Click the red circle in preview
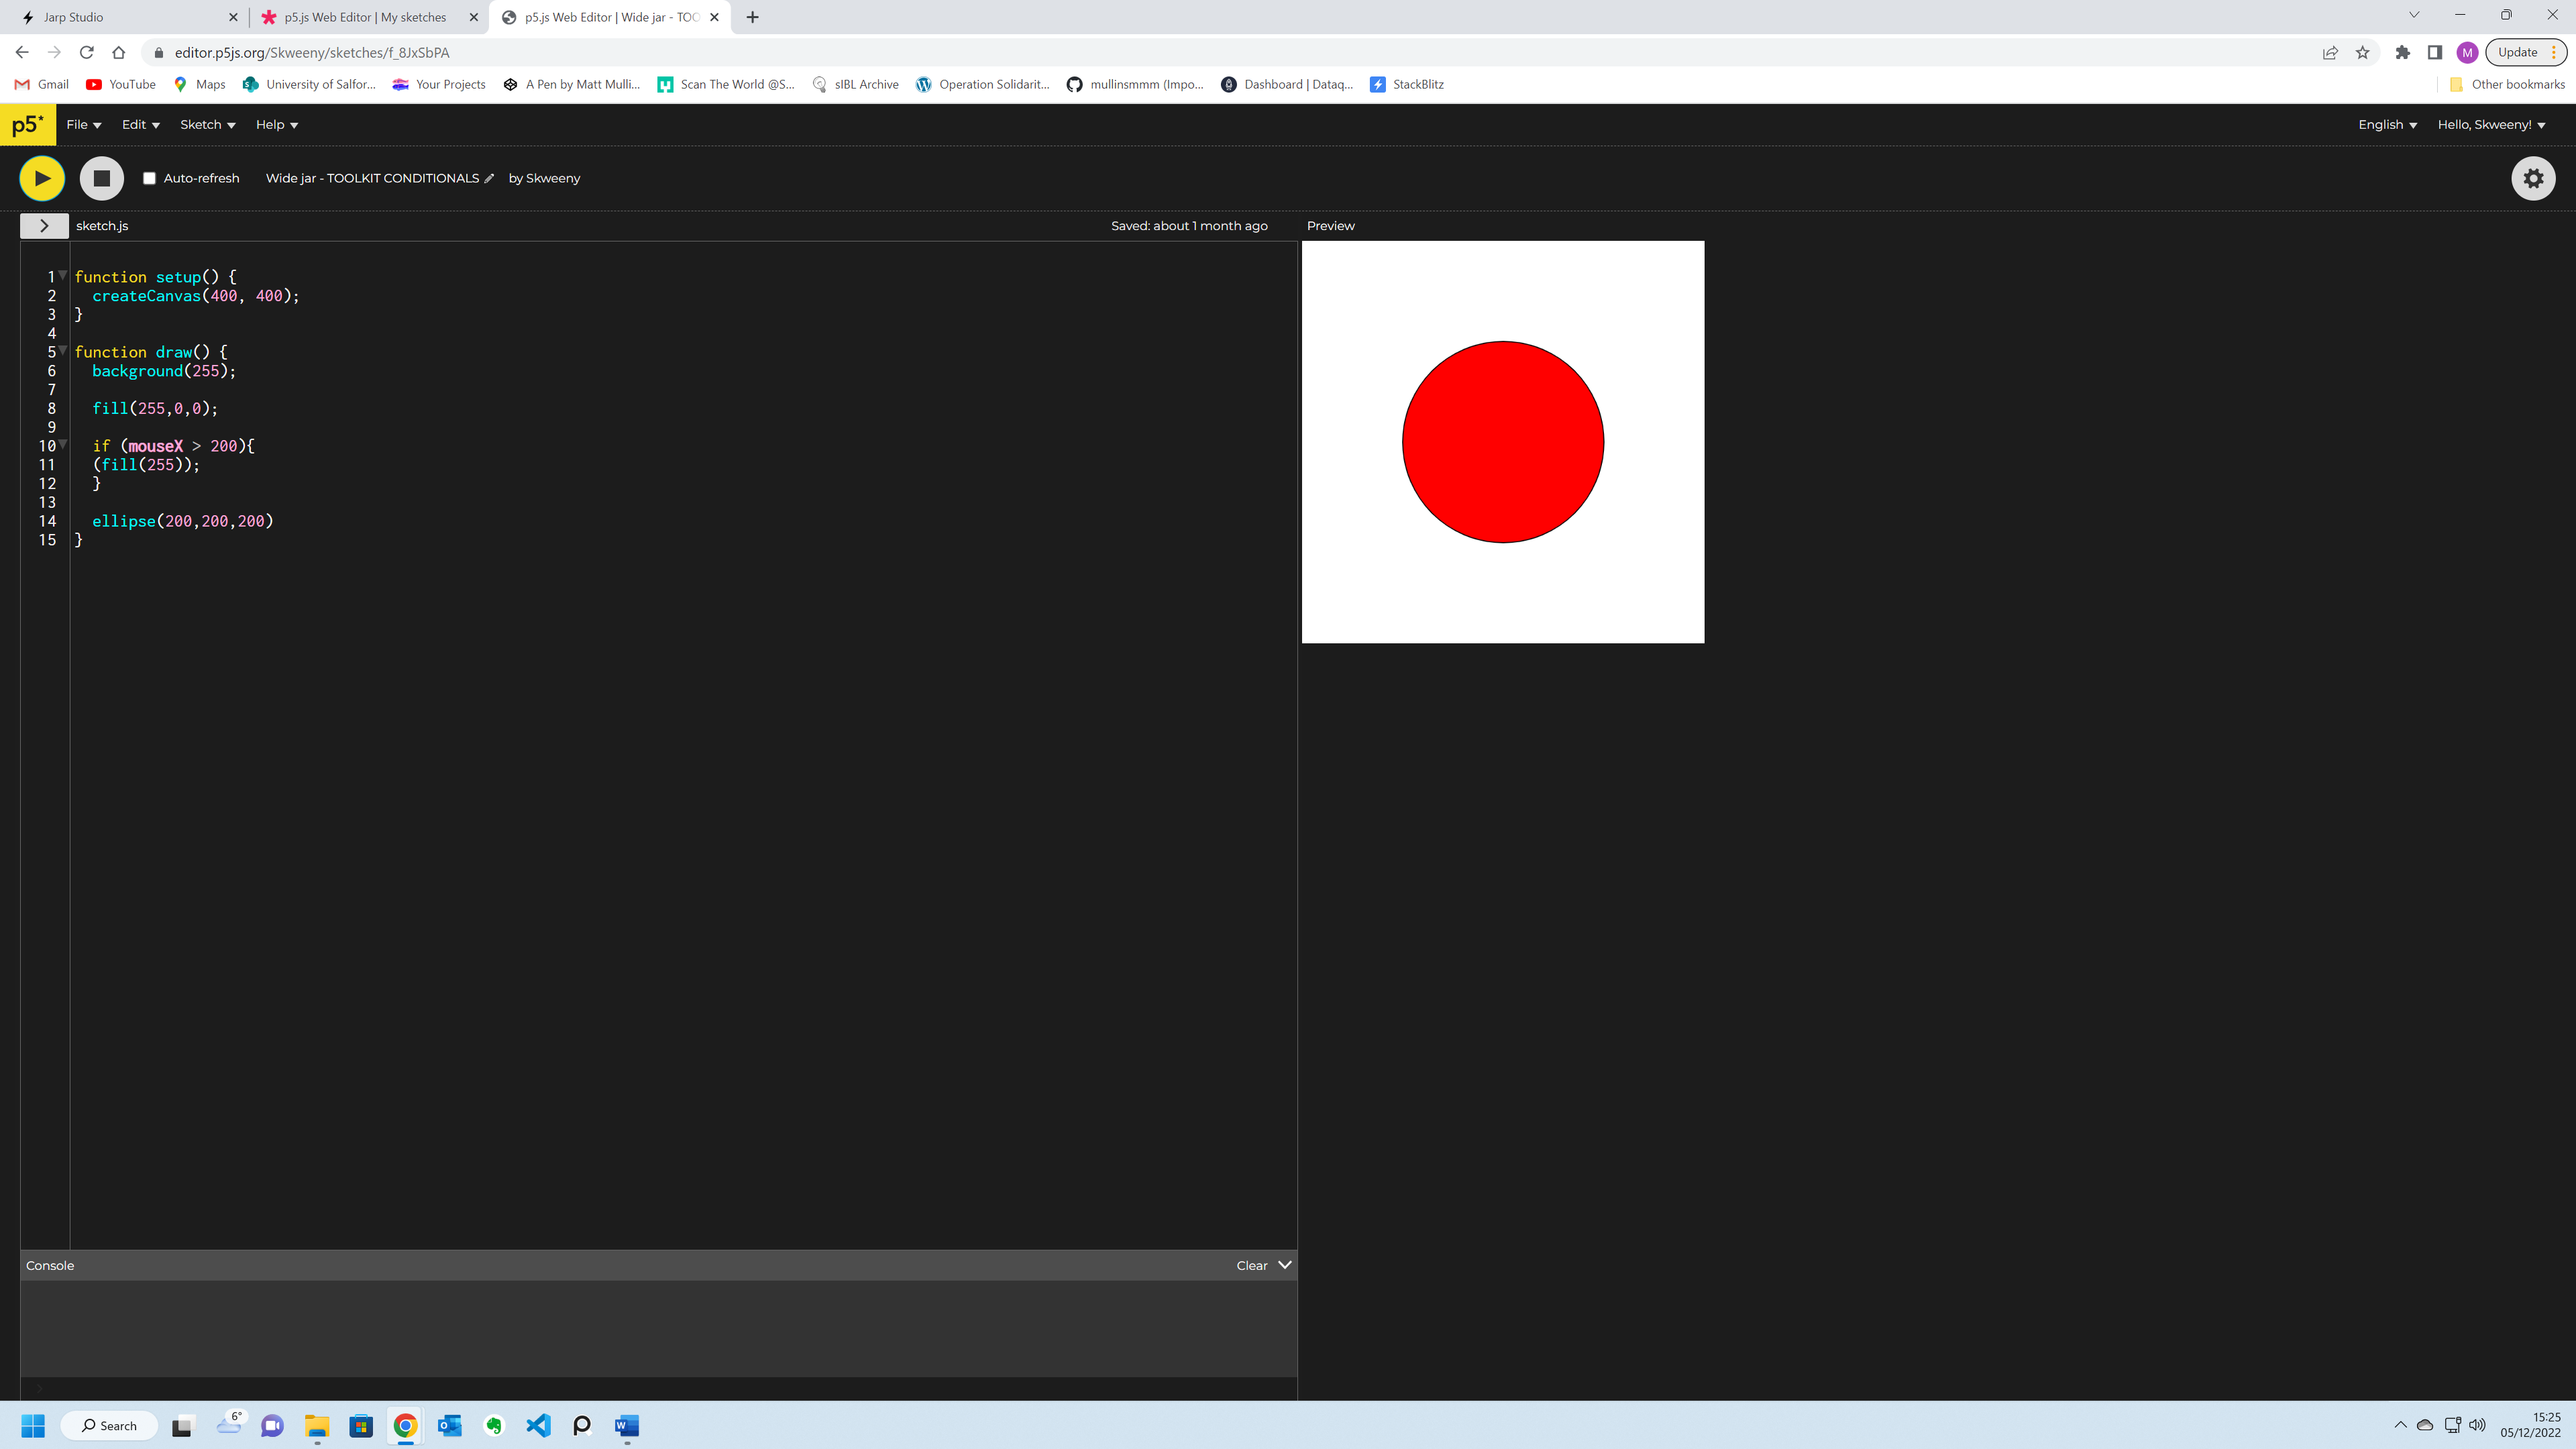Viewport: 2576px width, 1449px height. (1502, 442)
